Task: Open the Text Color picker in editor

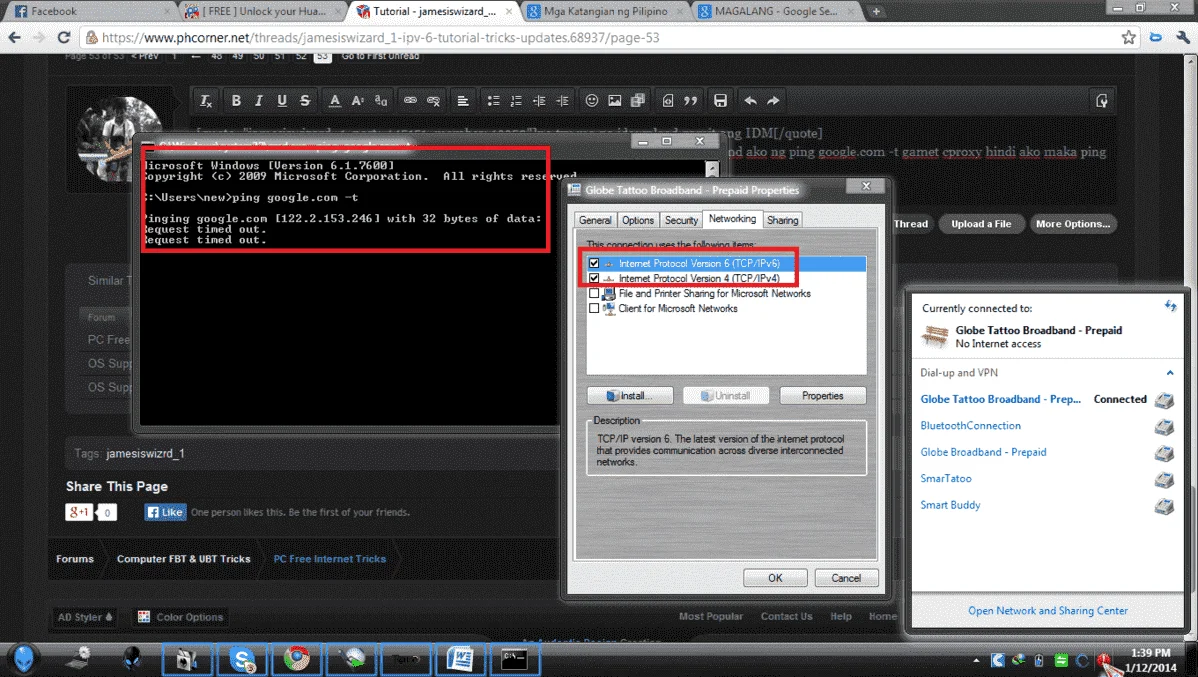Action: click(335, 101)
